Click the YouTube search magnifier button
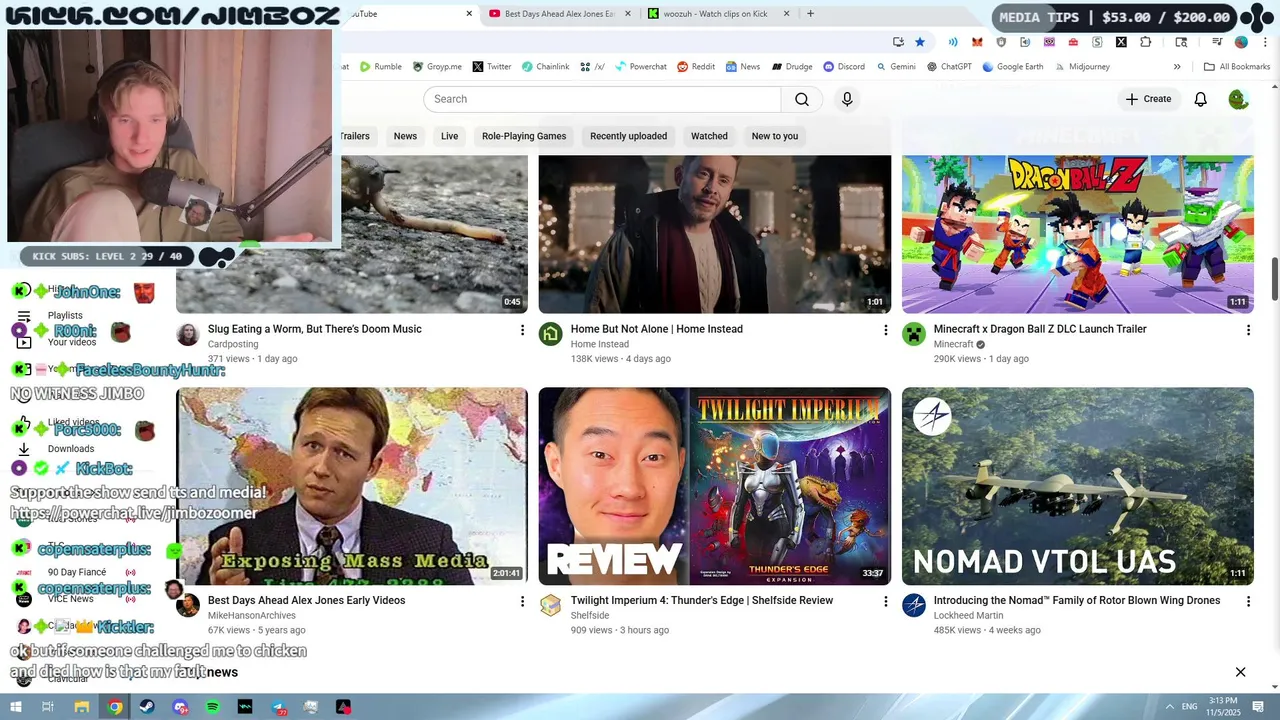The height and width of the screenshot is (720, 1280). pyautogui.click(x=802, y=99)
